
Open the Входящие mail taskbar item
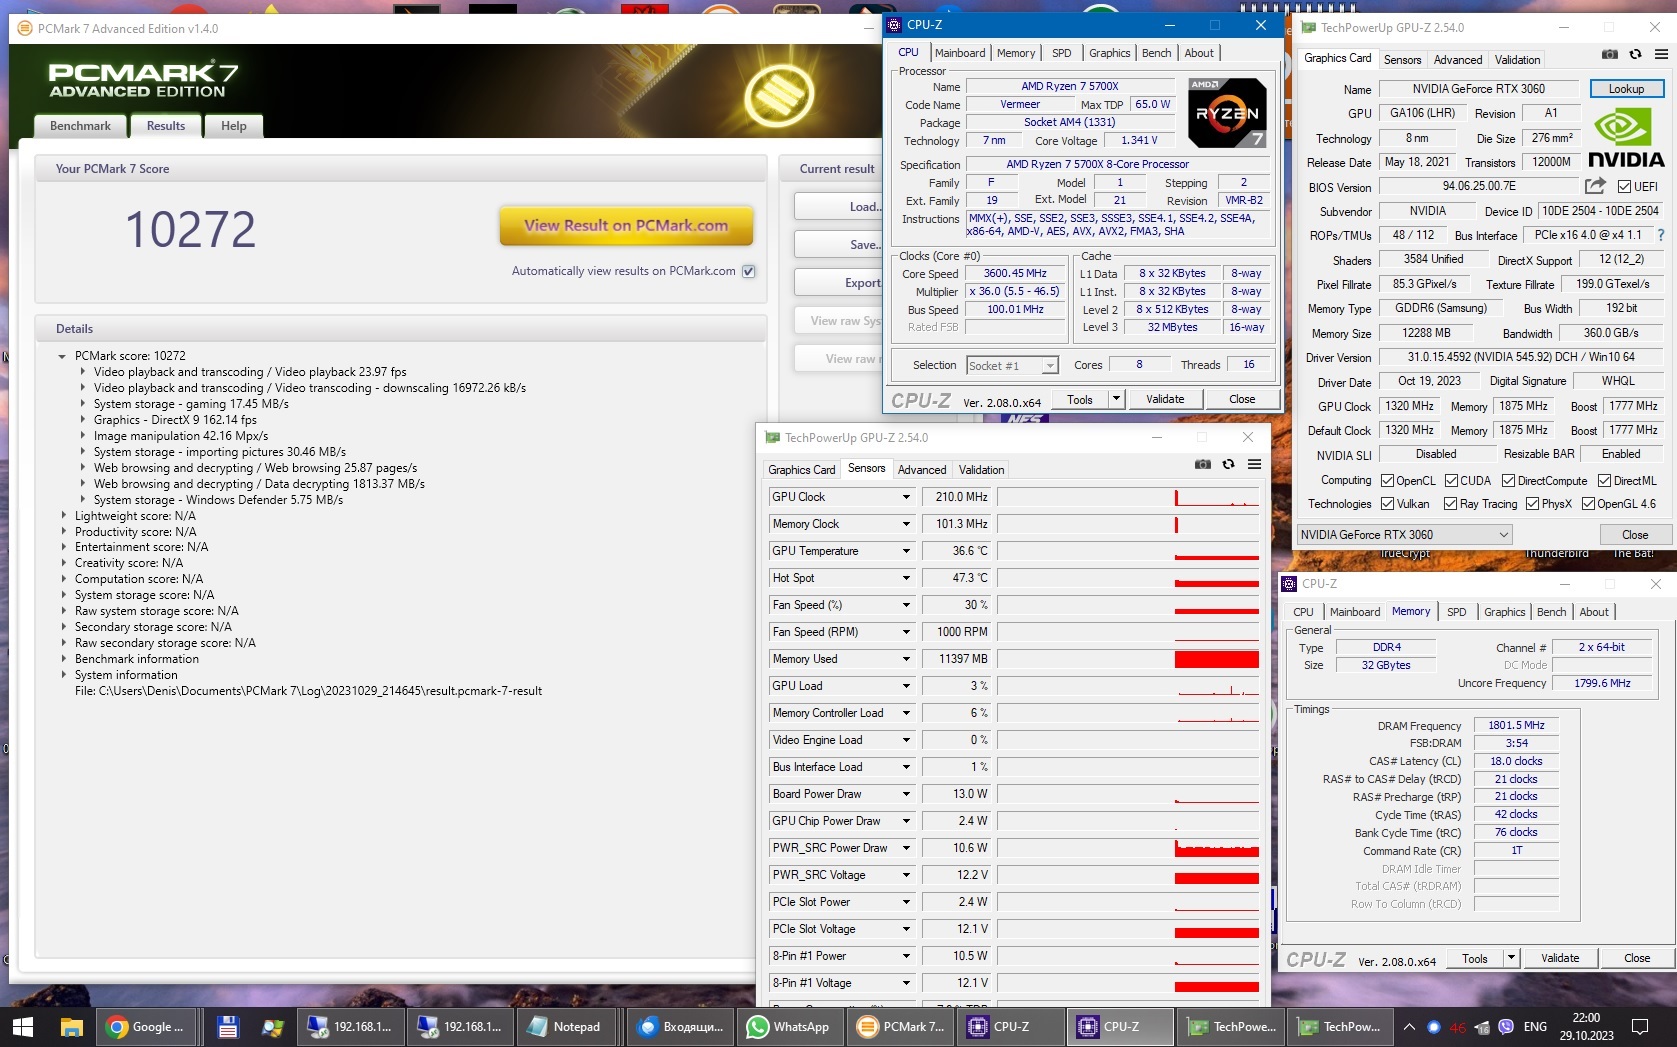tap(680, 1026)
